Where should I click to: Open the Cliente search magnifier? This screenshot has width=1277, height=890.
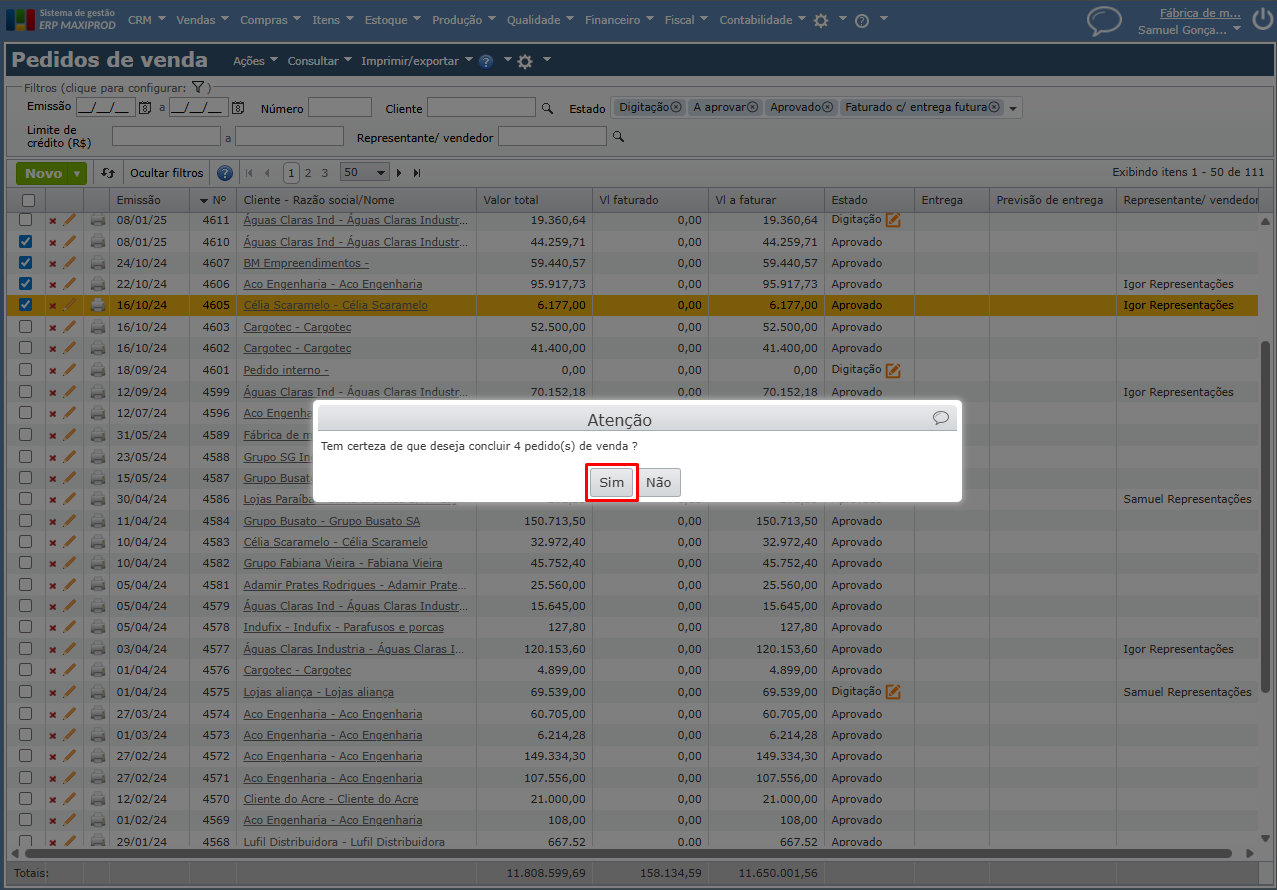coord(547,108)
